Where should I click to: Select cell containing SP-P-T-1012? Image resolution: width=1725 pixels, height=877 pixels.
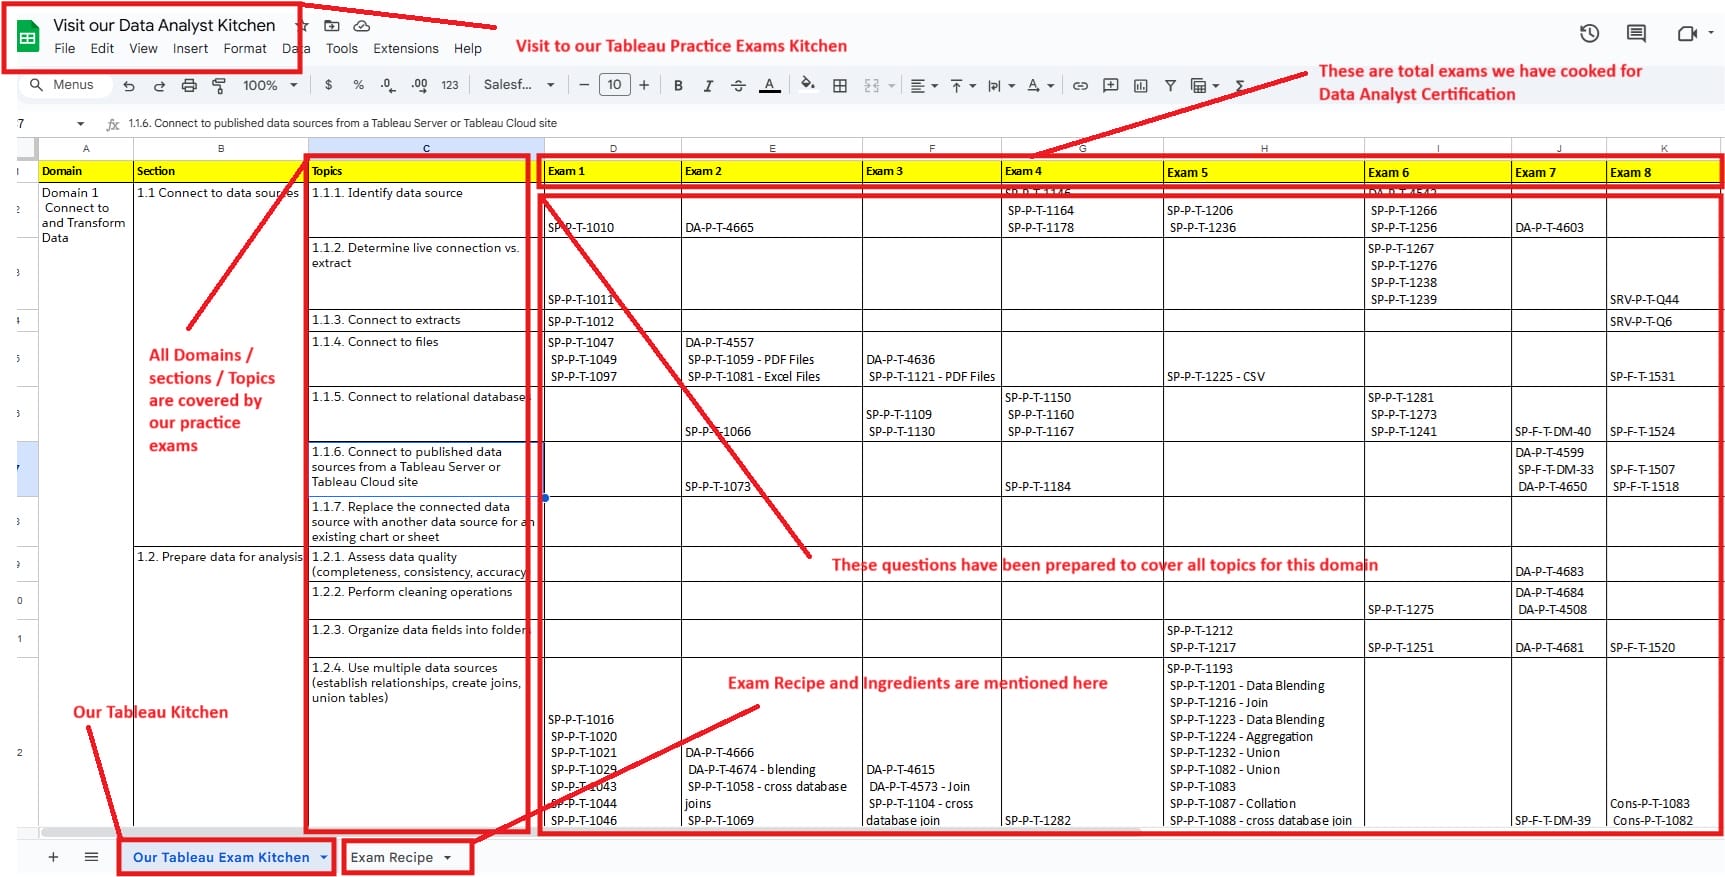pyautogui.click(x=613, y=321)
